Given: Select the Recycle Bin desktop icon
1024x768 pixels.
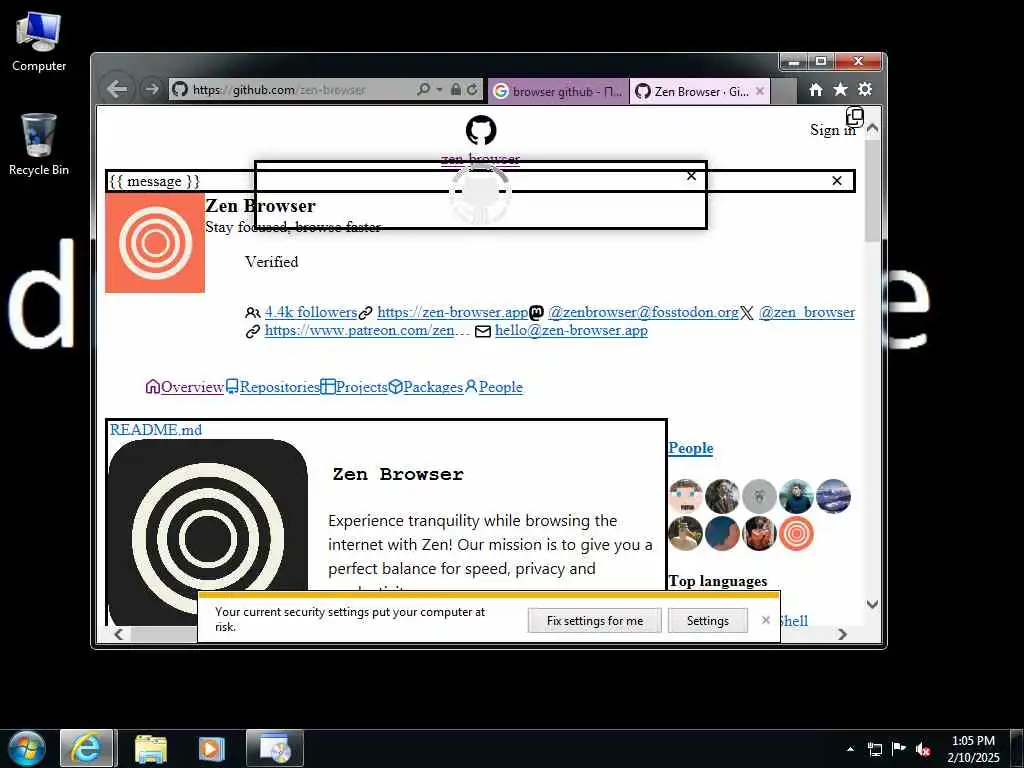Looking at the screenshot, I should 39,144.
